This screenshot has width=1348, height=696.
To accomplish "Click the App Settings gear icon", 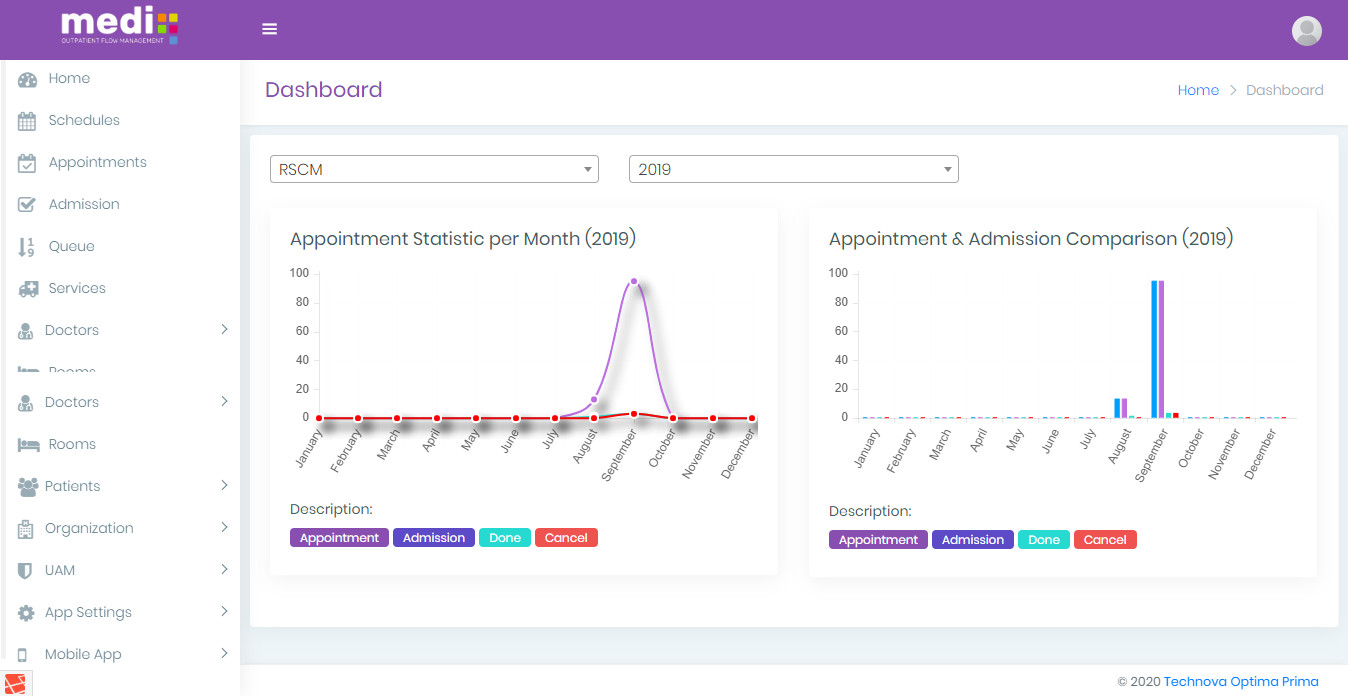I will (x=27, y=613).
